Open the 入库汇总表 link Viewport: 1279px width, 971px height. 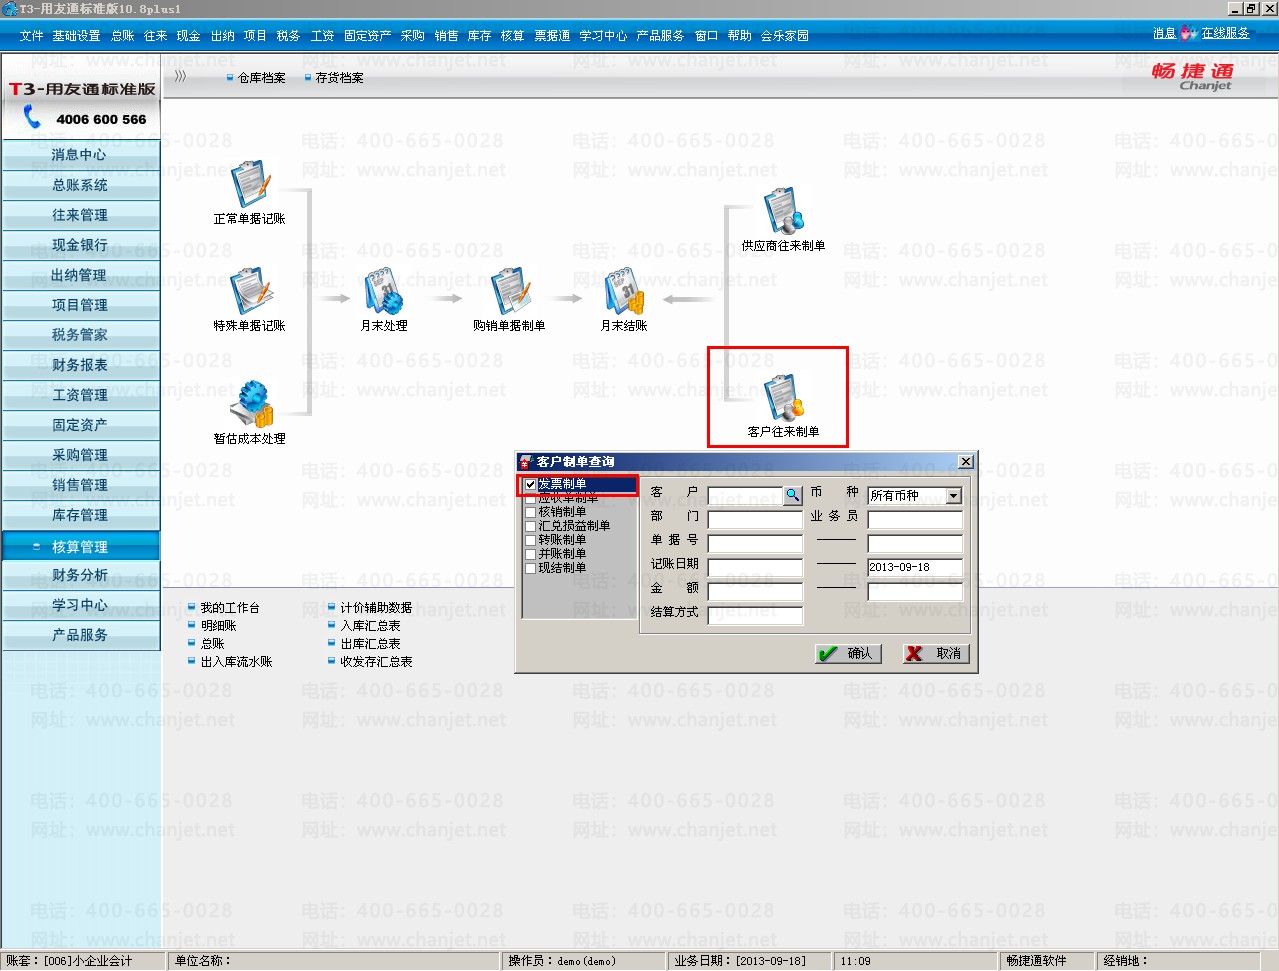370,626
